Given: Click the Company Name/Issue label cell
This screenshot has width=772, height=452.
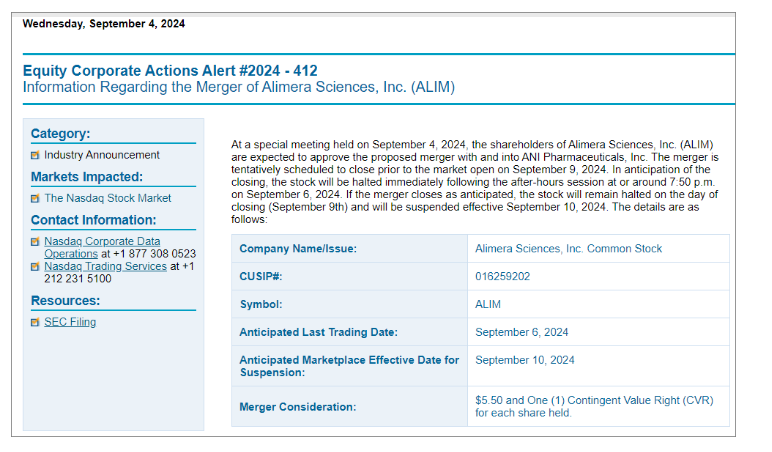Looking at the screenshot, I should pos(349,249).
